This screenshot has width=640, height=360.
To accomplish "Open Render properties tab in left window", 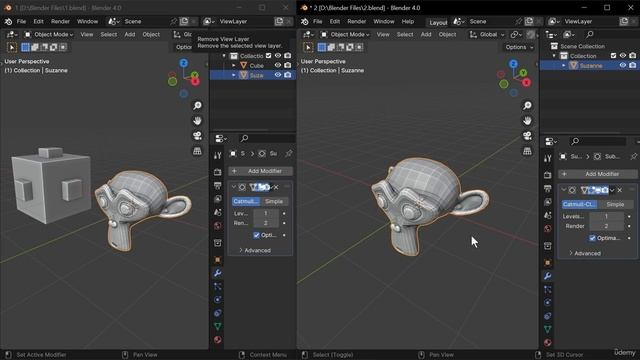I will [x=218, y=172].
